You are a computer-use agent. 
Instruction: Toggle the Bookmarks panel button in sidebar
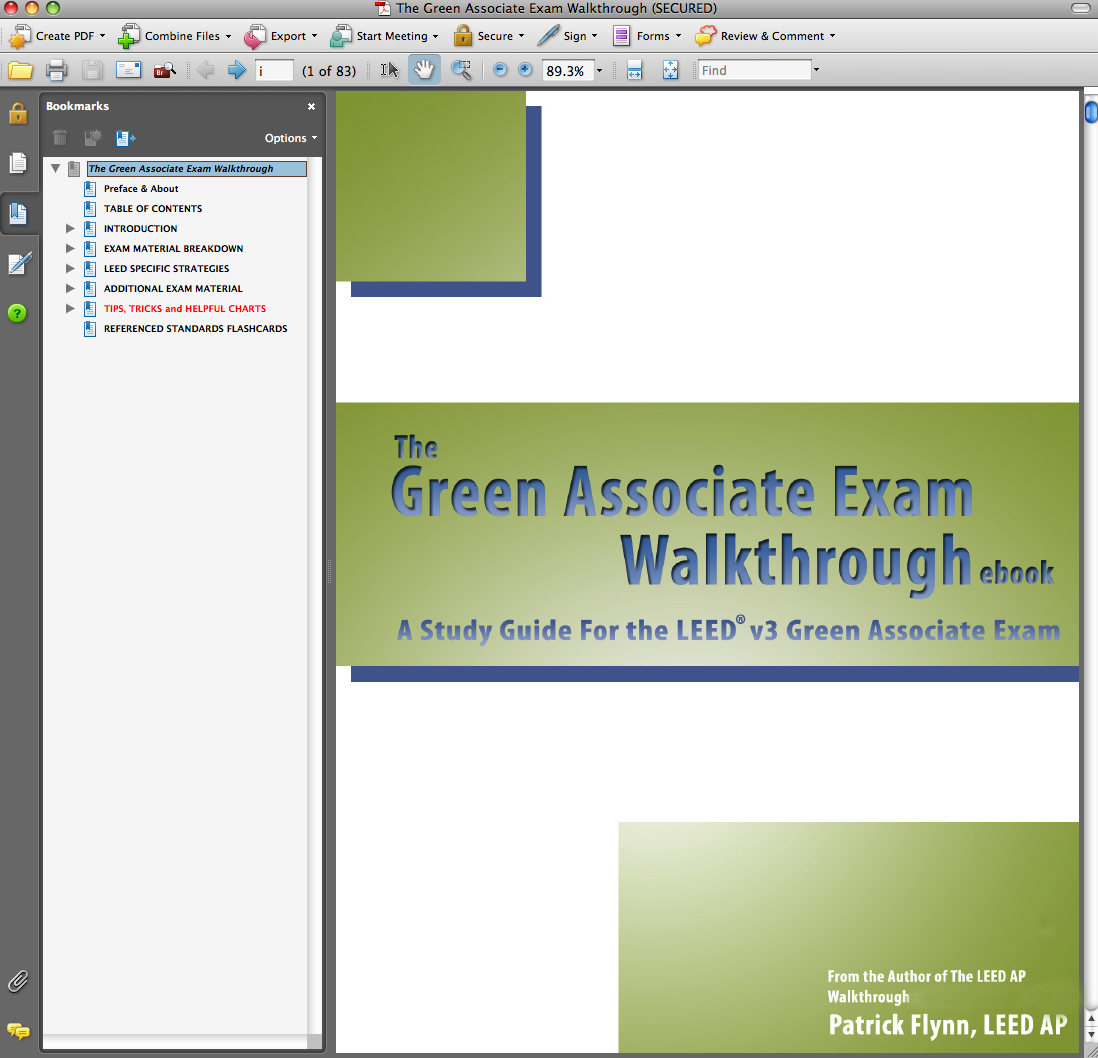tap(18, 214)
